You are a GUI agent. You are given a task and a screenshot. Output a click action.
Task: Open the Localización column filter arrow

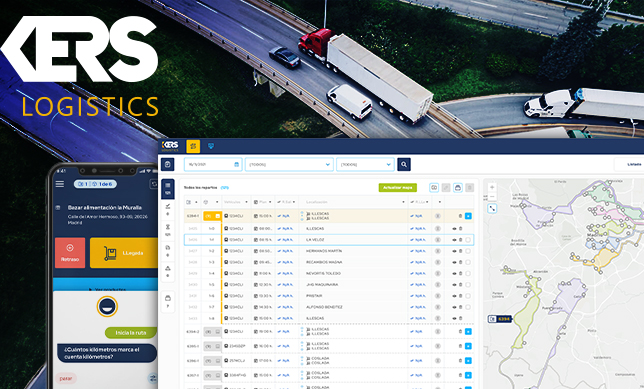pos(403,202)
